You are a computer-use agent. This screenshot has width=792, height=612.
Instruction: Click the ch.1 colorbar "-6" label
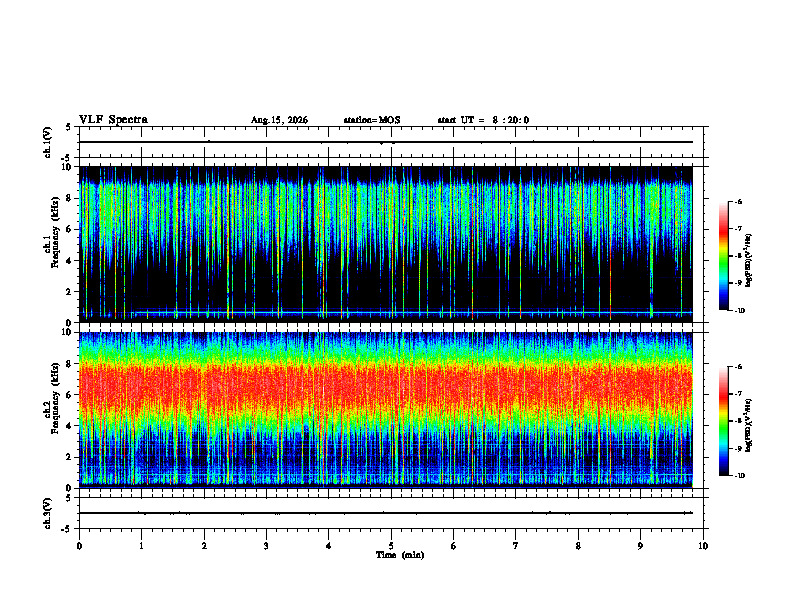[x=739, y=201]
